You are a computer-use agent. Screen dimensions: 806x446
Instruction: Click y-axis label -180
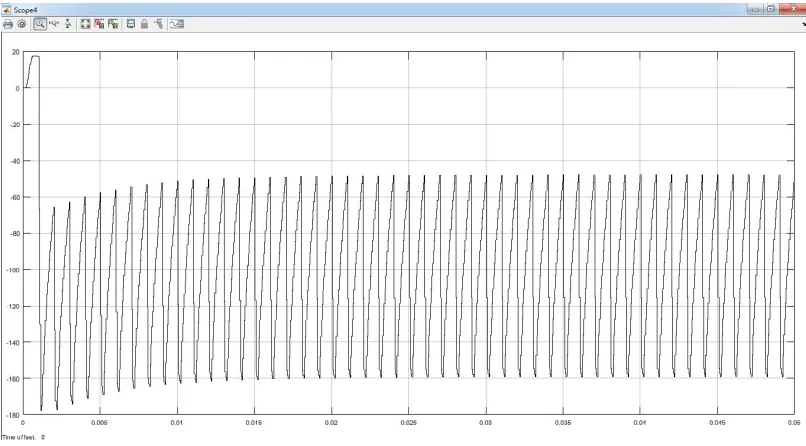tap(13, 415)
